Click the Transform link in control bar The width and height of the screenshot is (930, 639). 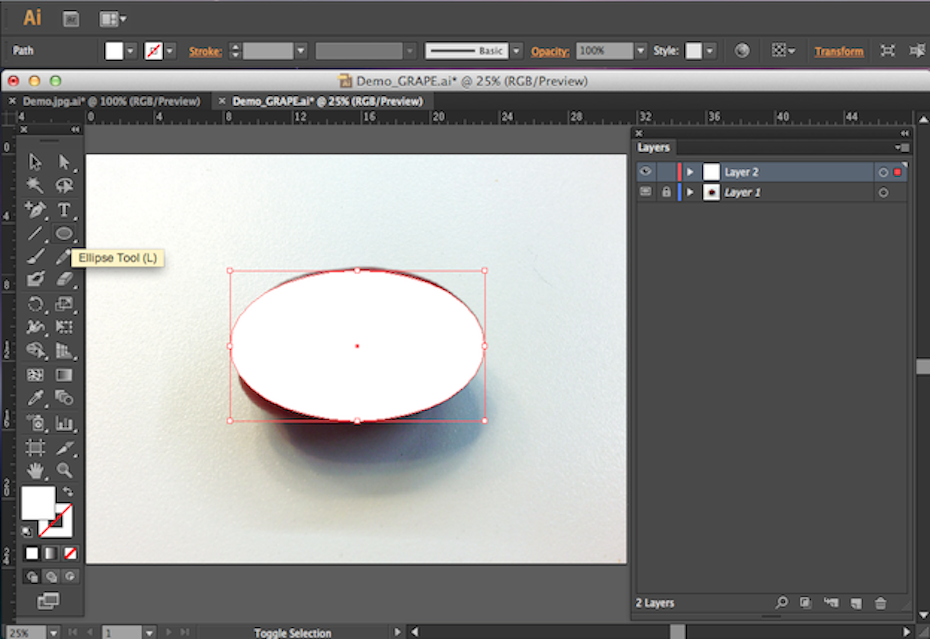pos(838,51)
